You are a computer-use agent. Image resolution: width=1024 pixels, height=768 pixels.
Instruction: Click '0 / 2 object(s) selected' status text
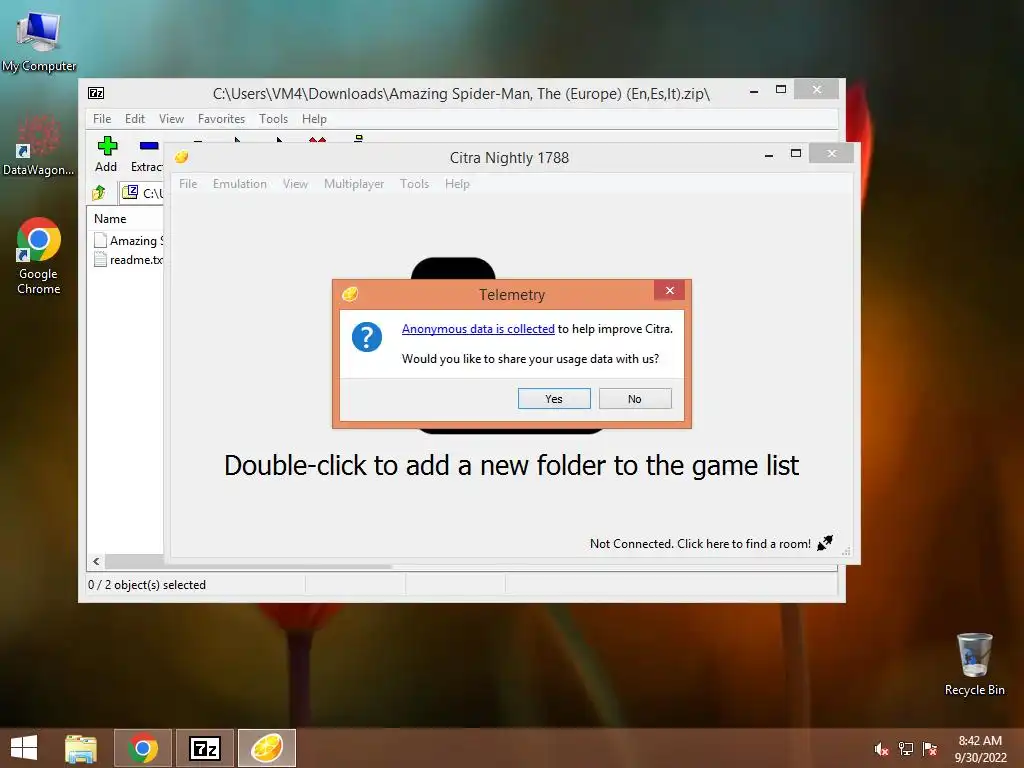[x=147, y=584]
